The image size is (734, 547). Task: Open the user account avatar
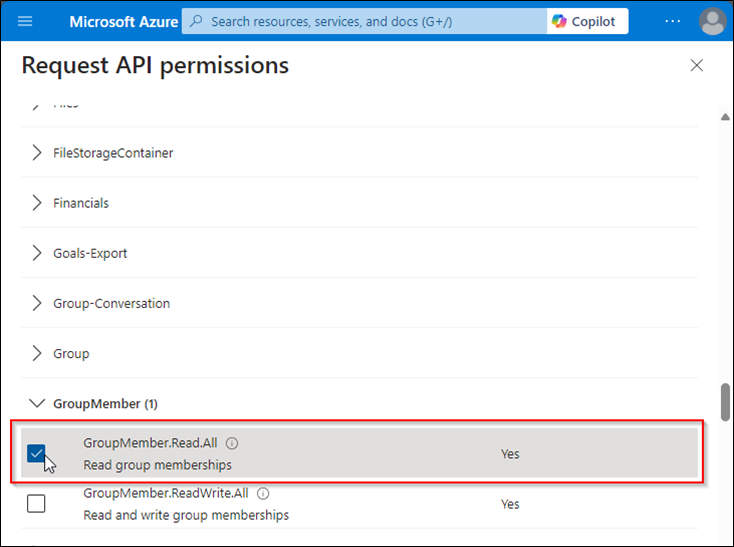click(x=712, y=21)
